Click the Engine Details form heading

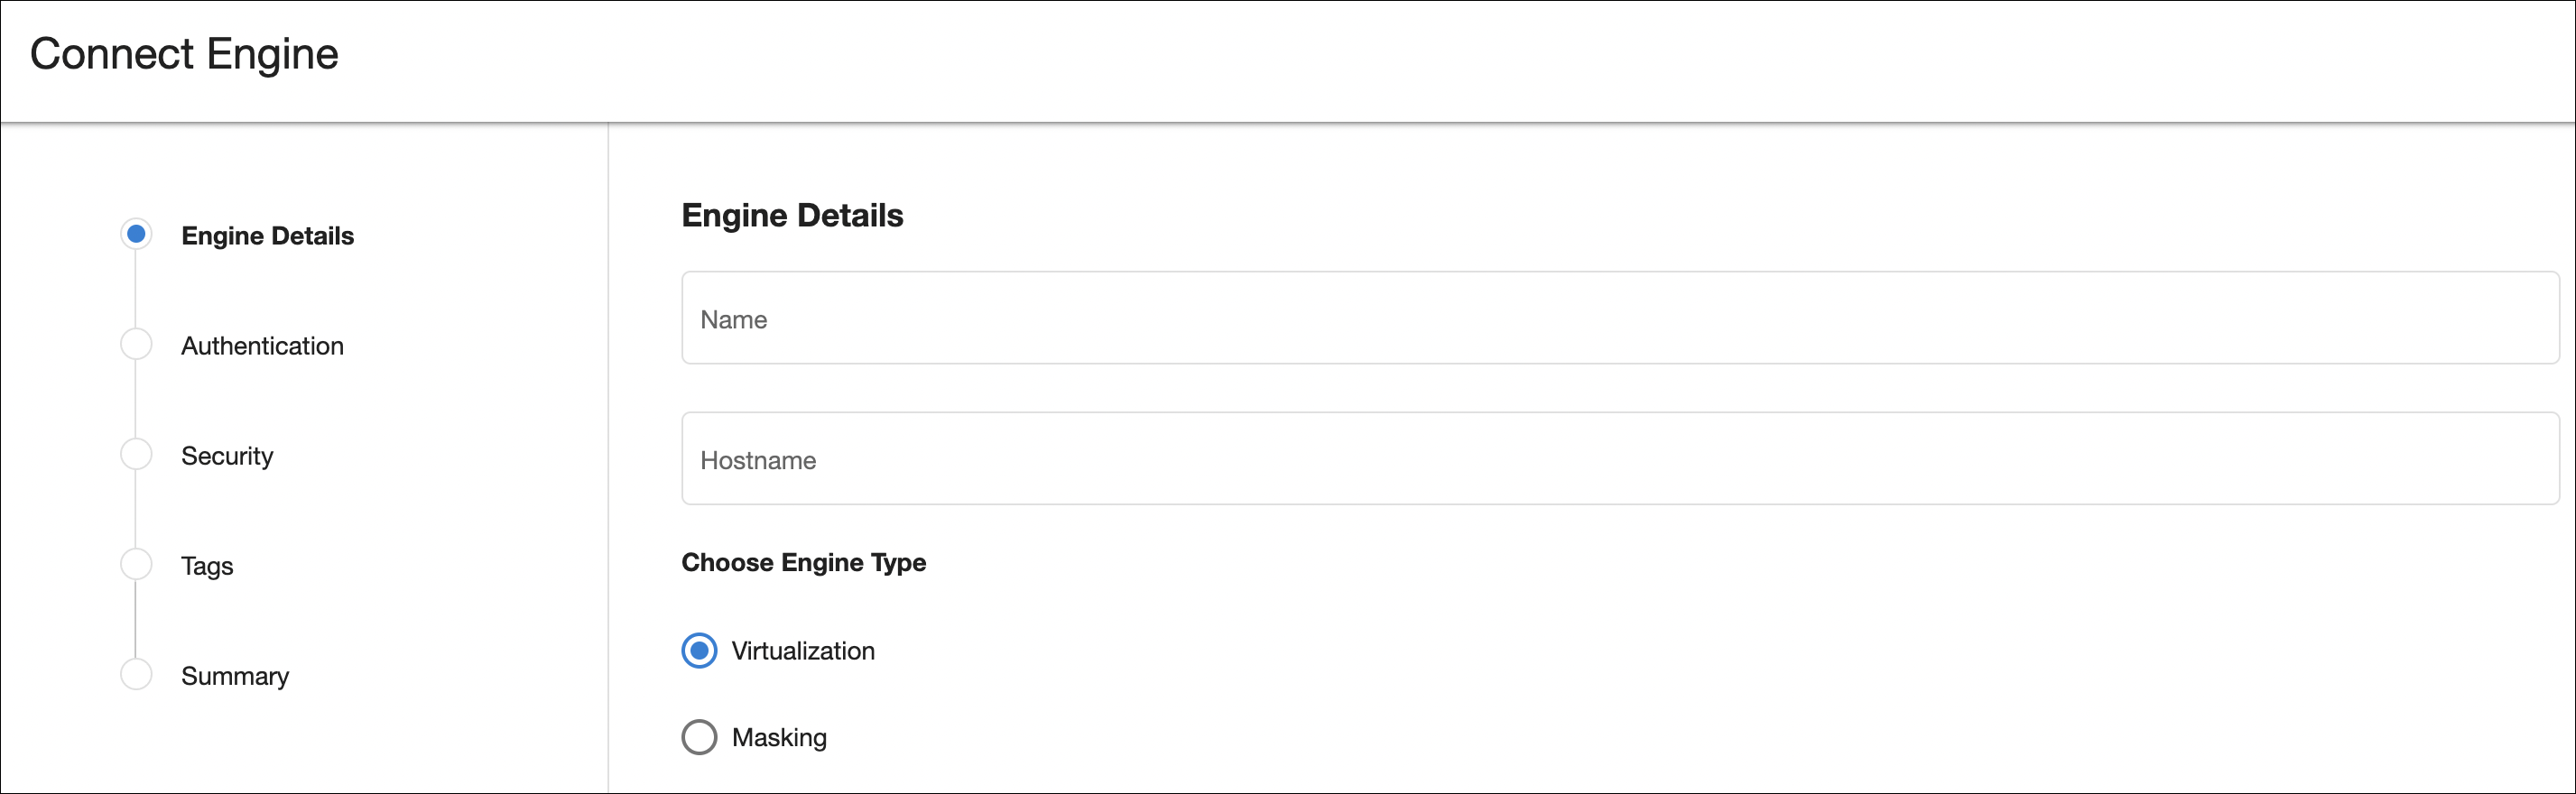point(792,215)
